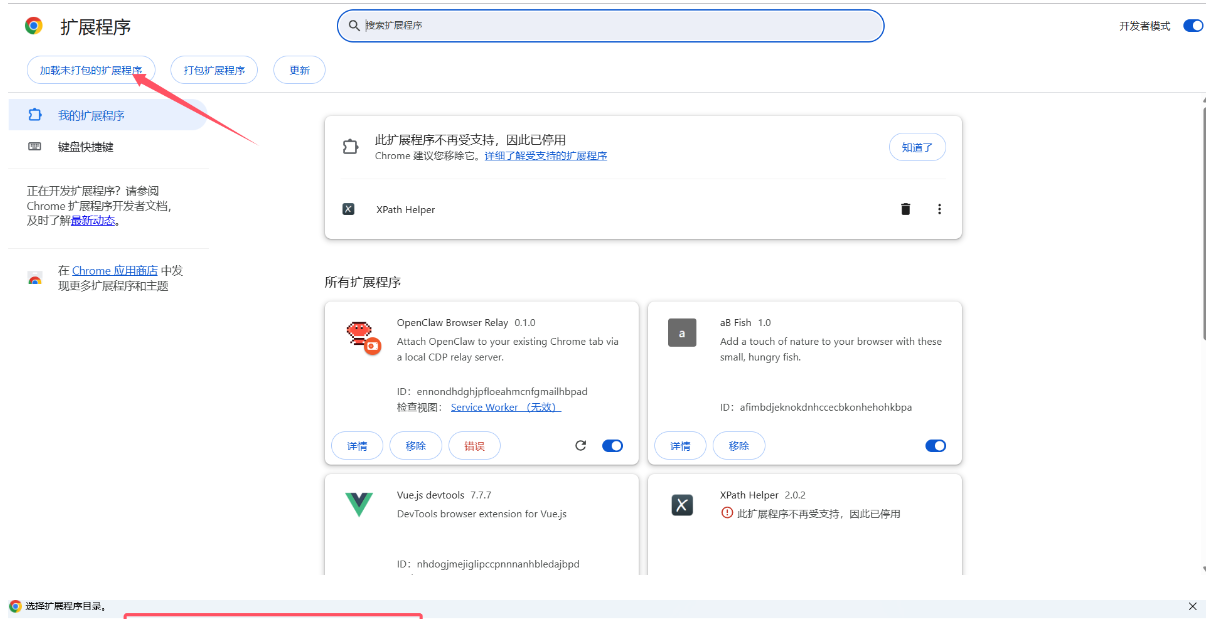The width and height of the screenshot is (1214, 619).
Task: Click the 搜索扩展程序 search field
Action: click(x=610, y=25)
